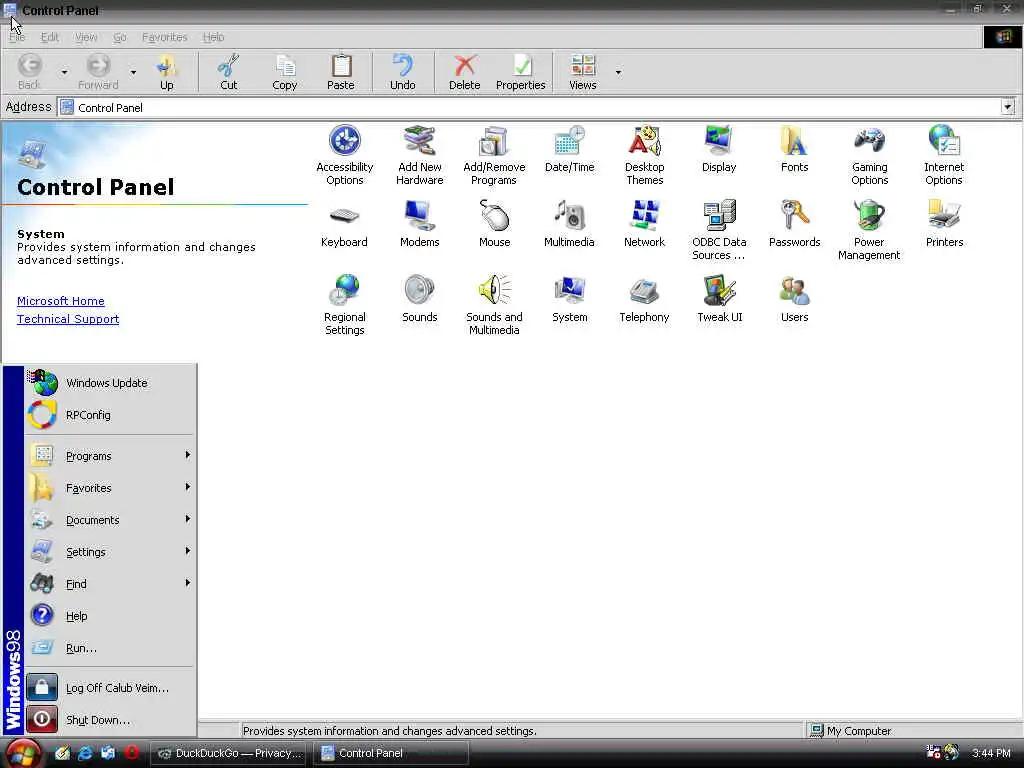Open Power Management icon

pos(869,230)
